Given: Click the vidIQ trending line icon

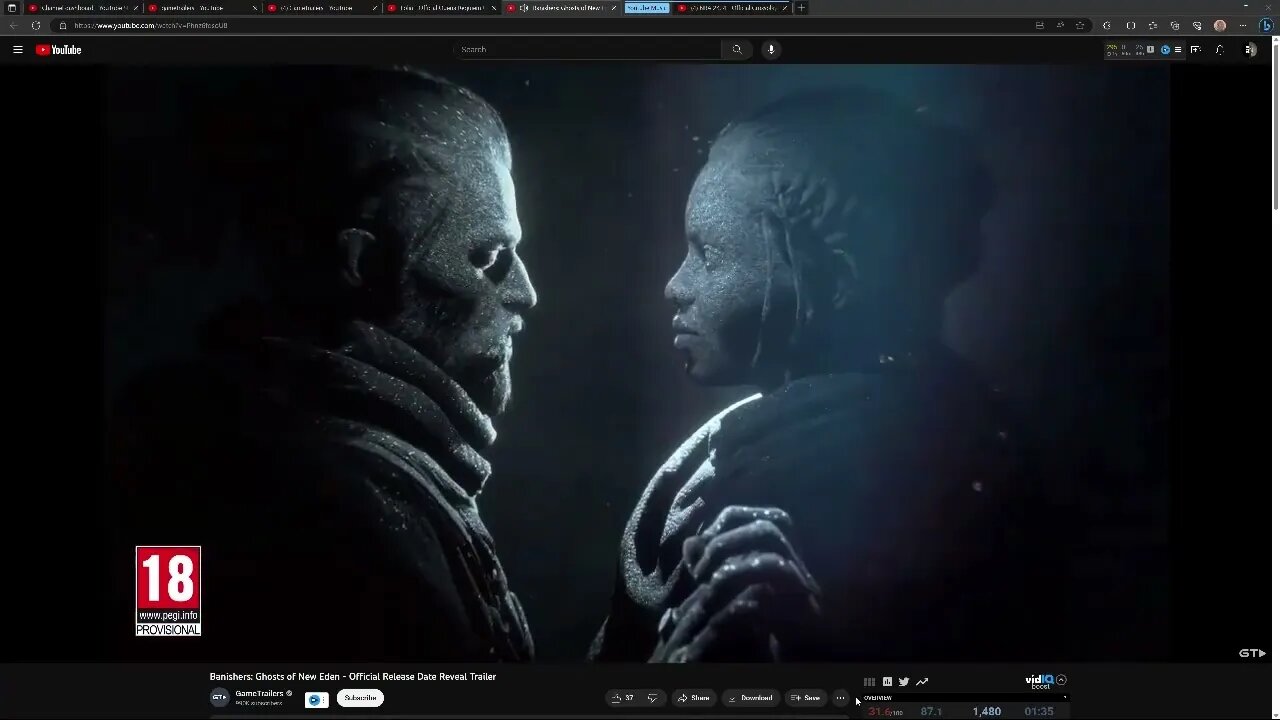Looking at the screenshot, I should (922, 682).
